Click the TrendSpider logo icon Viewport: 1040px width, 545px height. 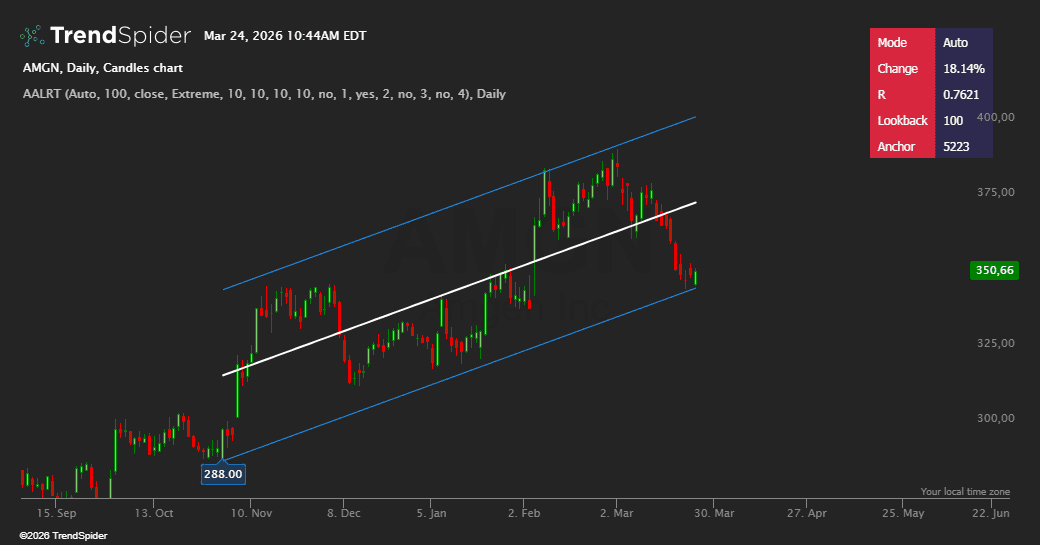tap(32, 36)
